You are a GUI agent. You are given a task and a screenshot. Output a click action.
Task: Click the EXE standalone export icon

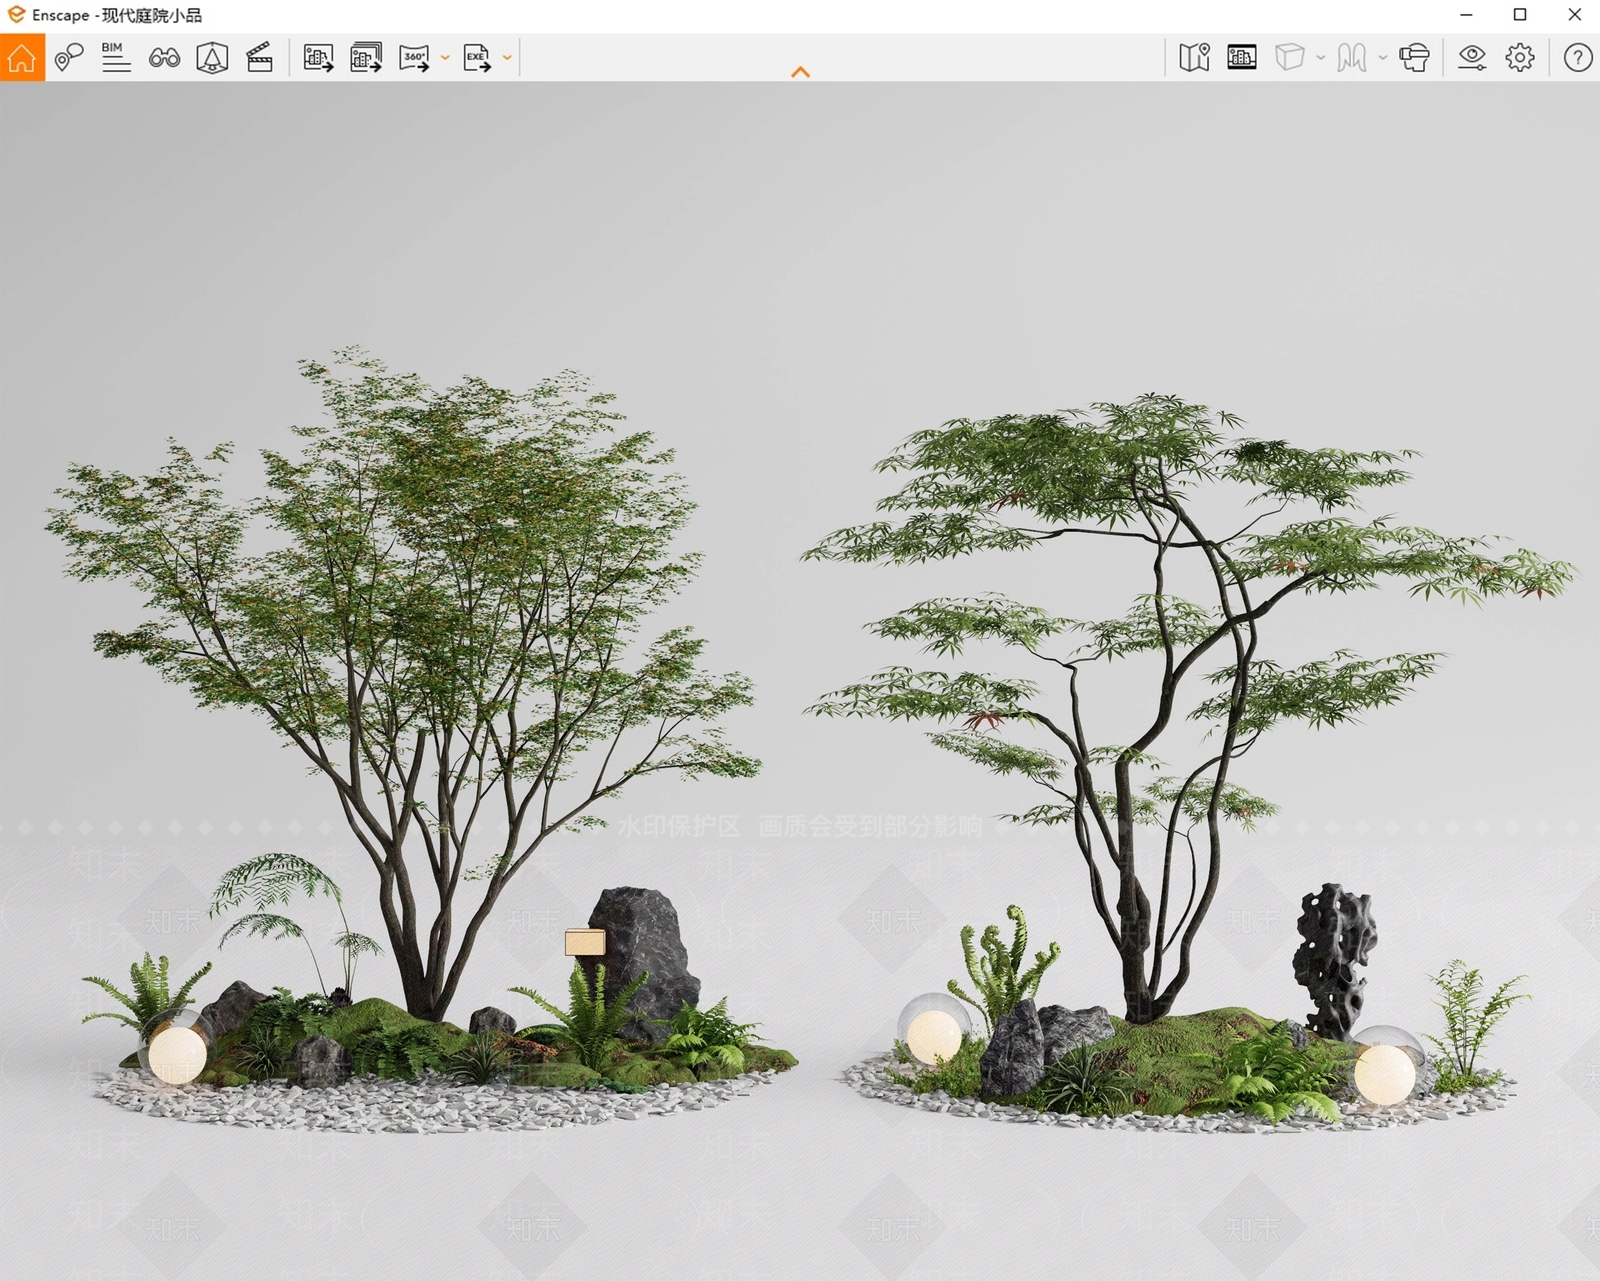pos(477,58)
